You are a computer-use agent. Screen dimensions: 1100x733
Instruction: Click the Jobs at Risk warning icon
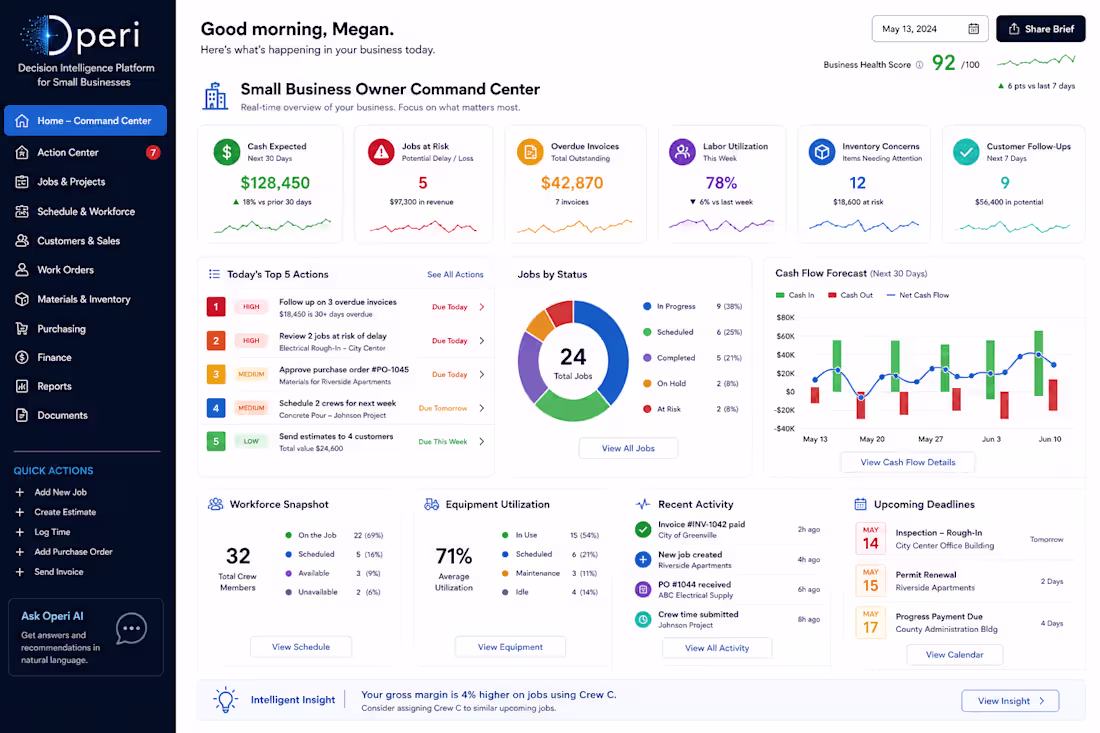point(381,152)
